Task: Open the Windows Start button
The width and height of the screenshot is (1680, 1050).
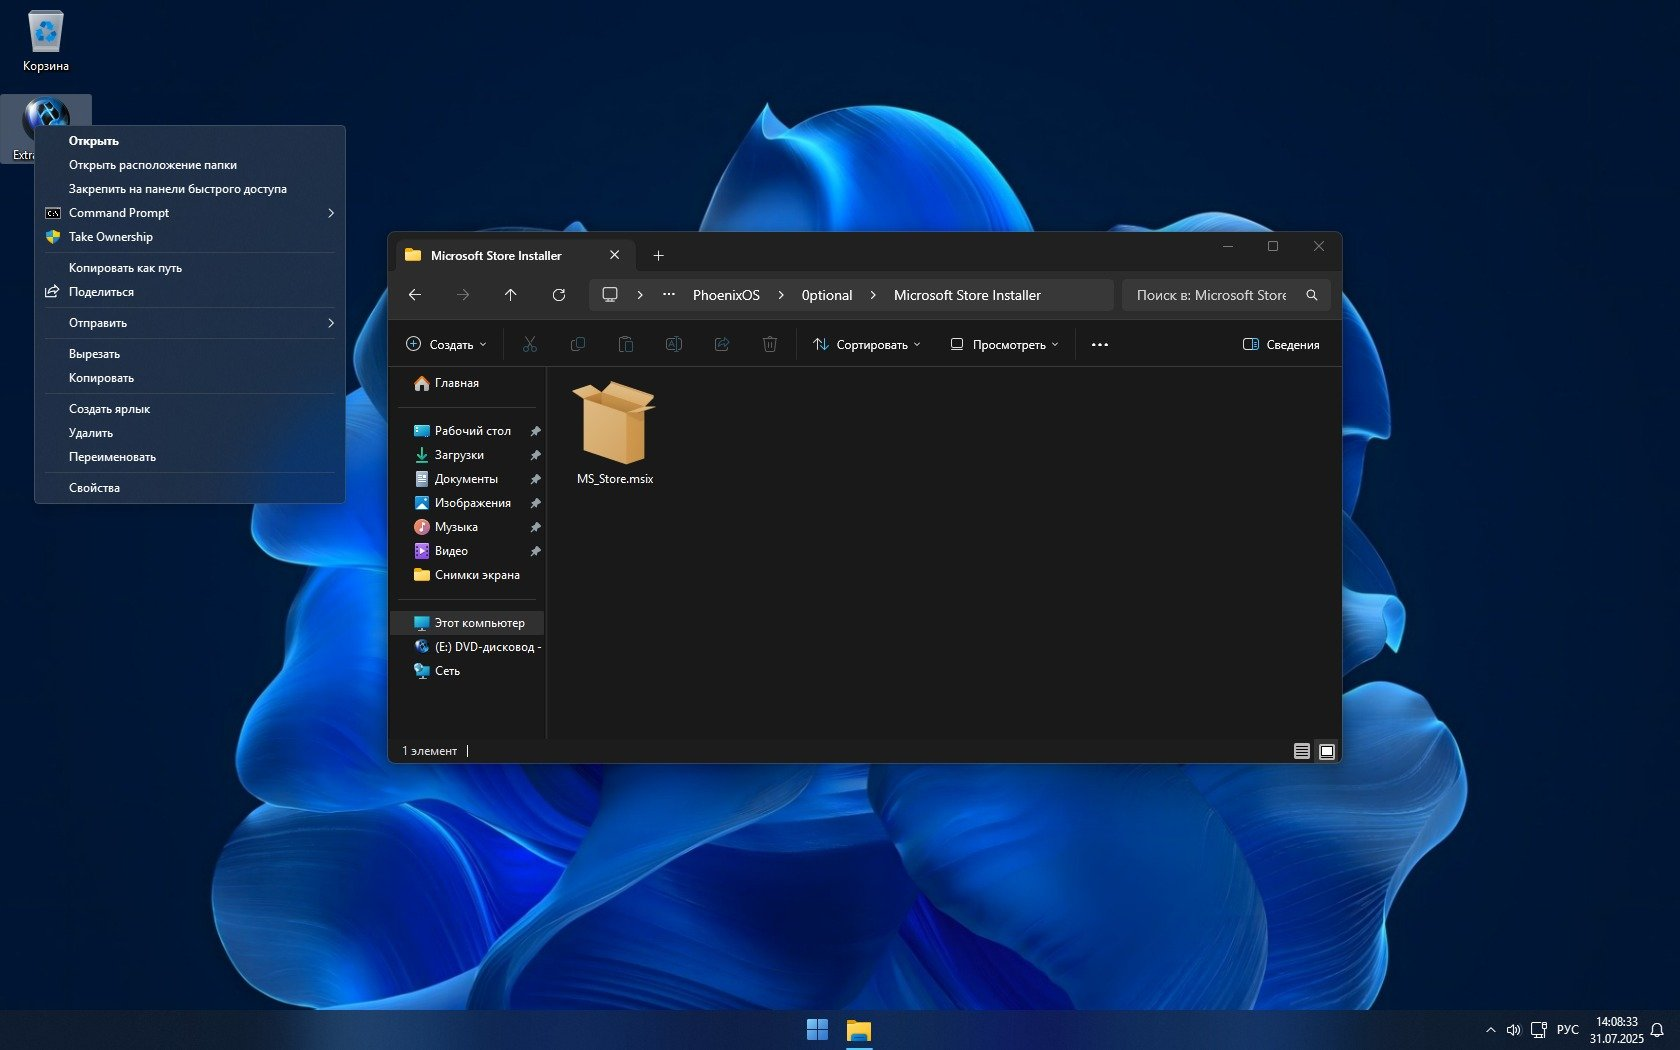Action: (x=817, y=1030)
